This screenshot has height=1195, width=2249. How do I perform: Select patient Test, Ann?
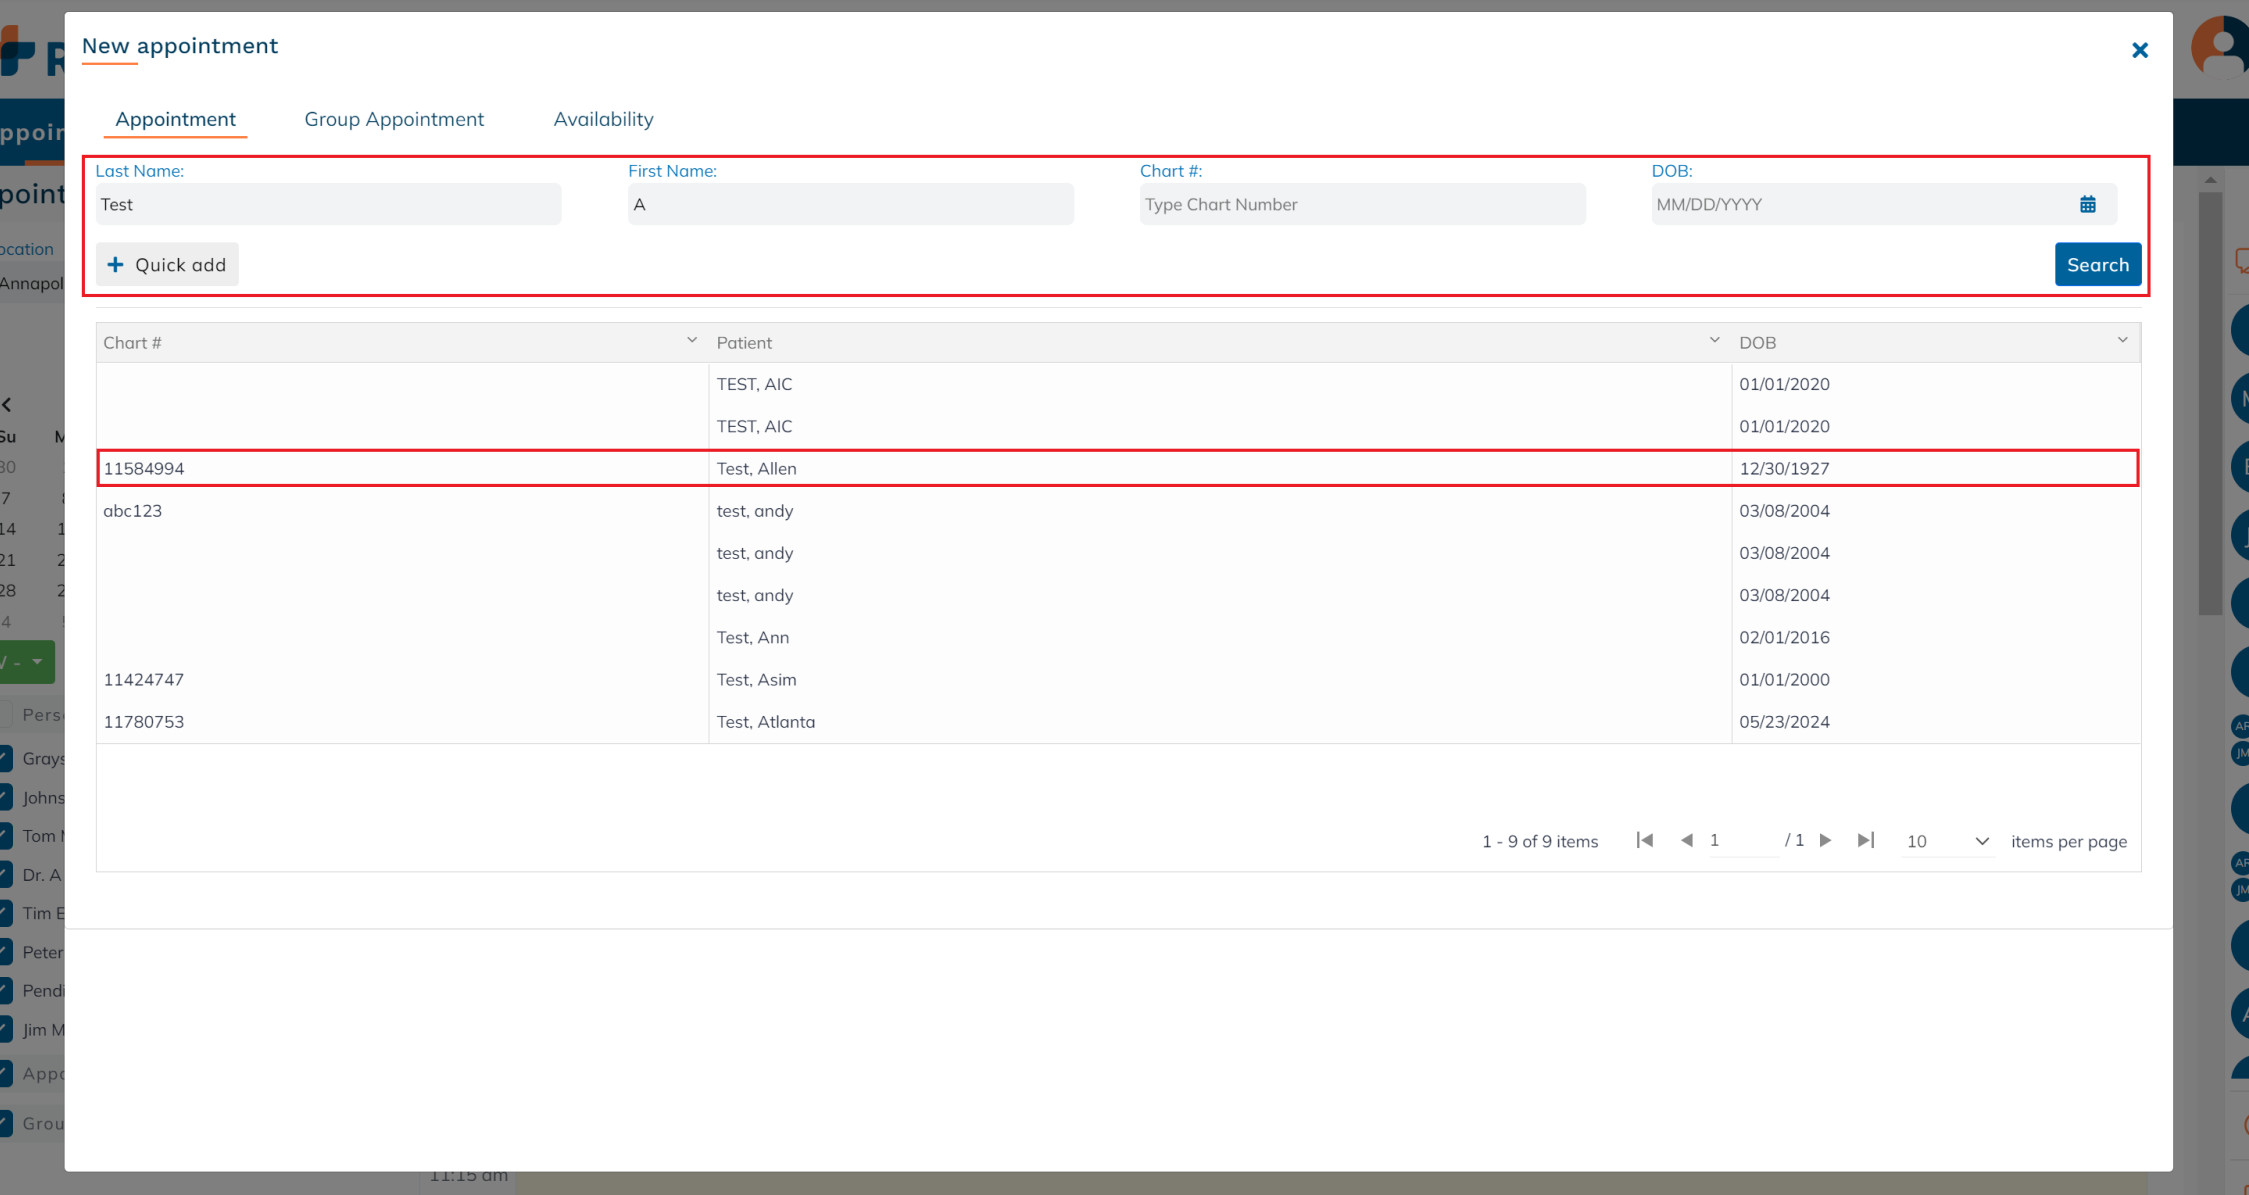point(753,637)
